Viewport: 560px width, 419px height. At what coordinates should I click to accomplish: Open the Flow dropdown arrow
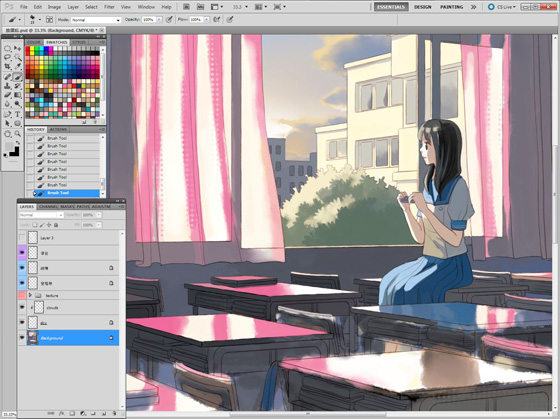click(x=207, y=20)
